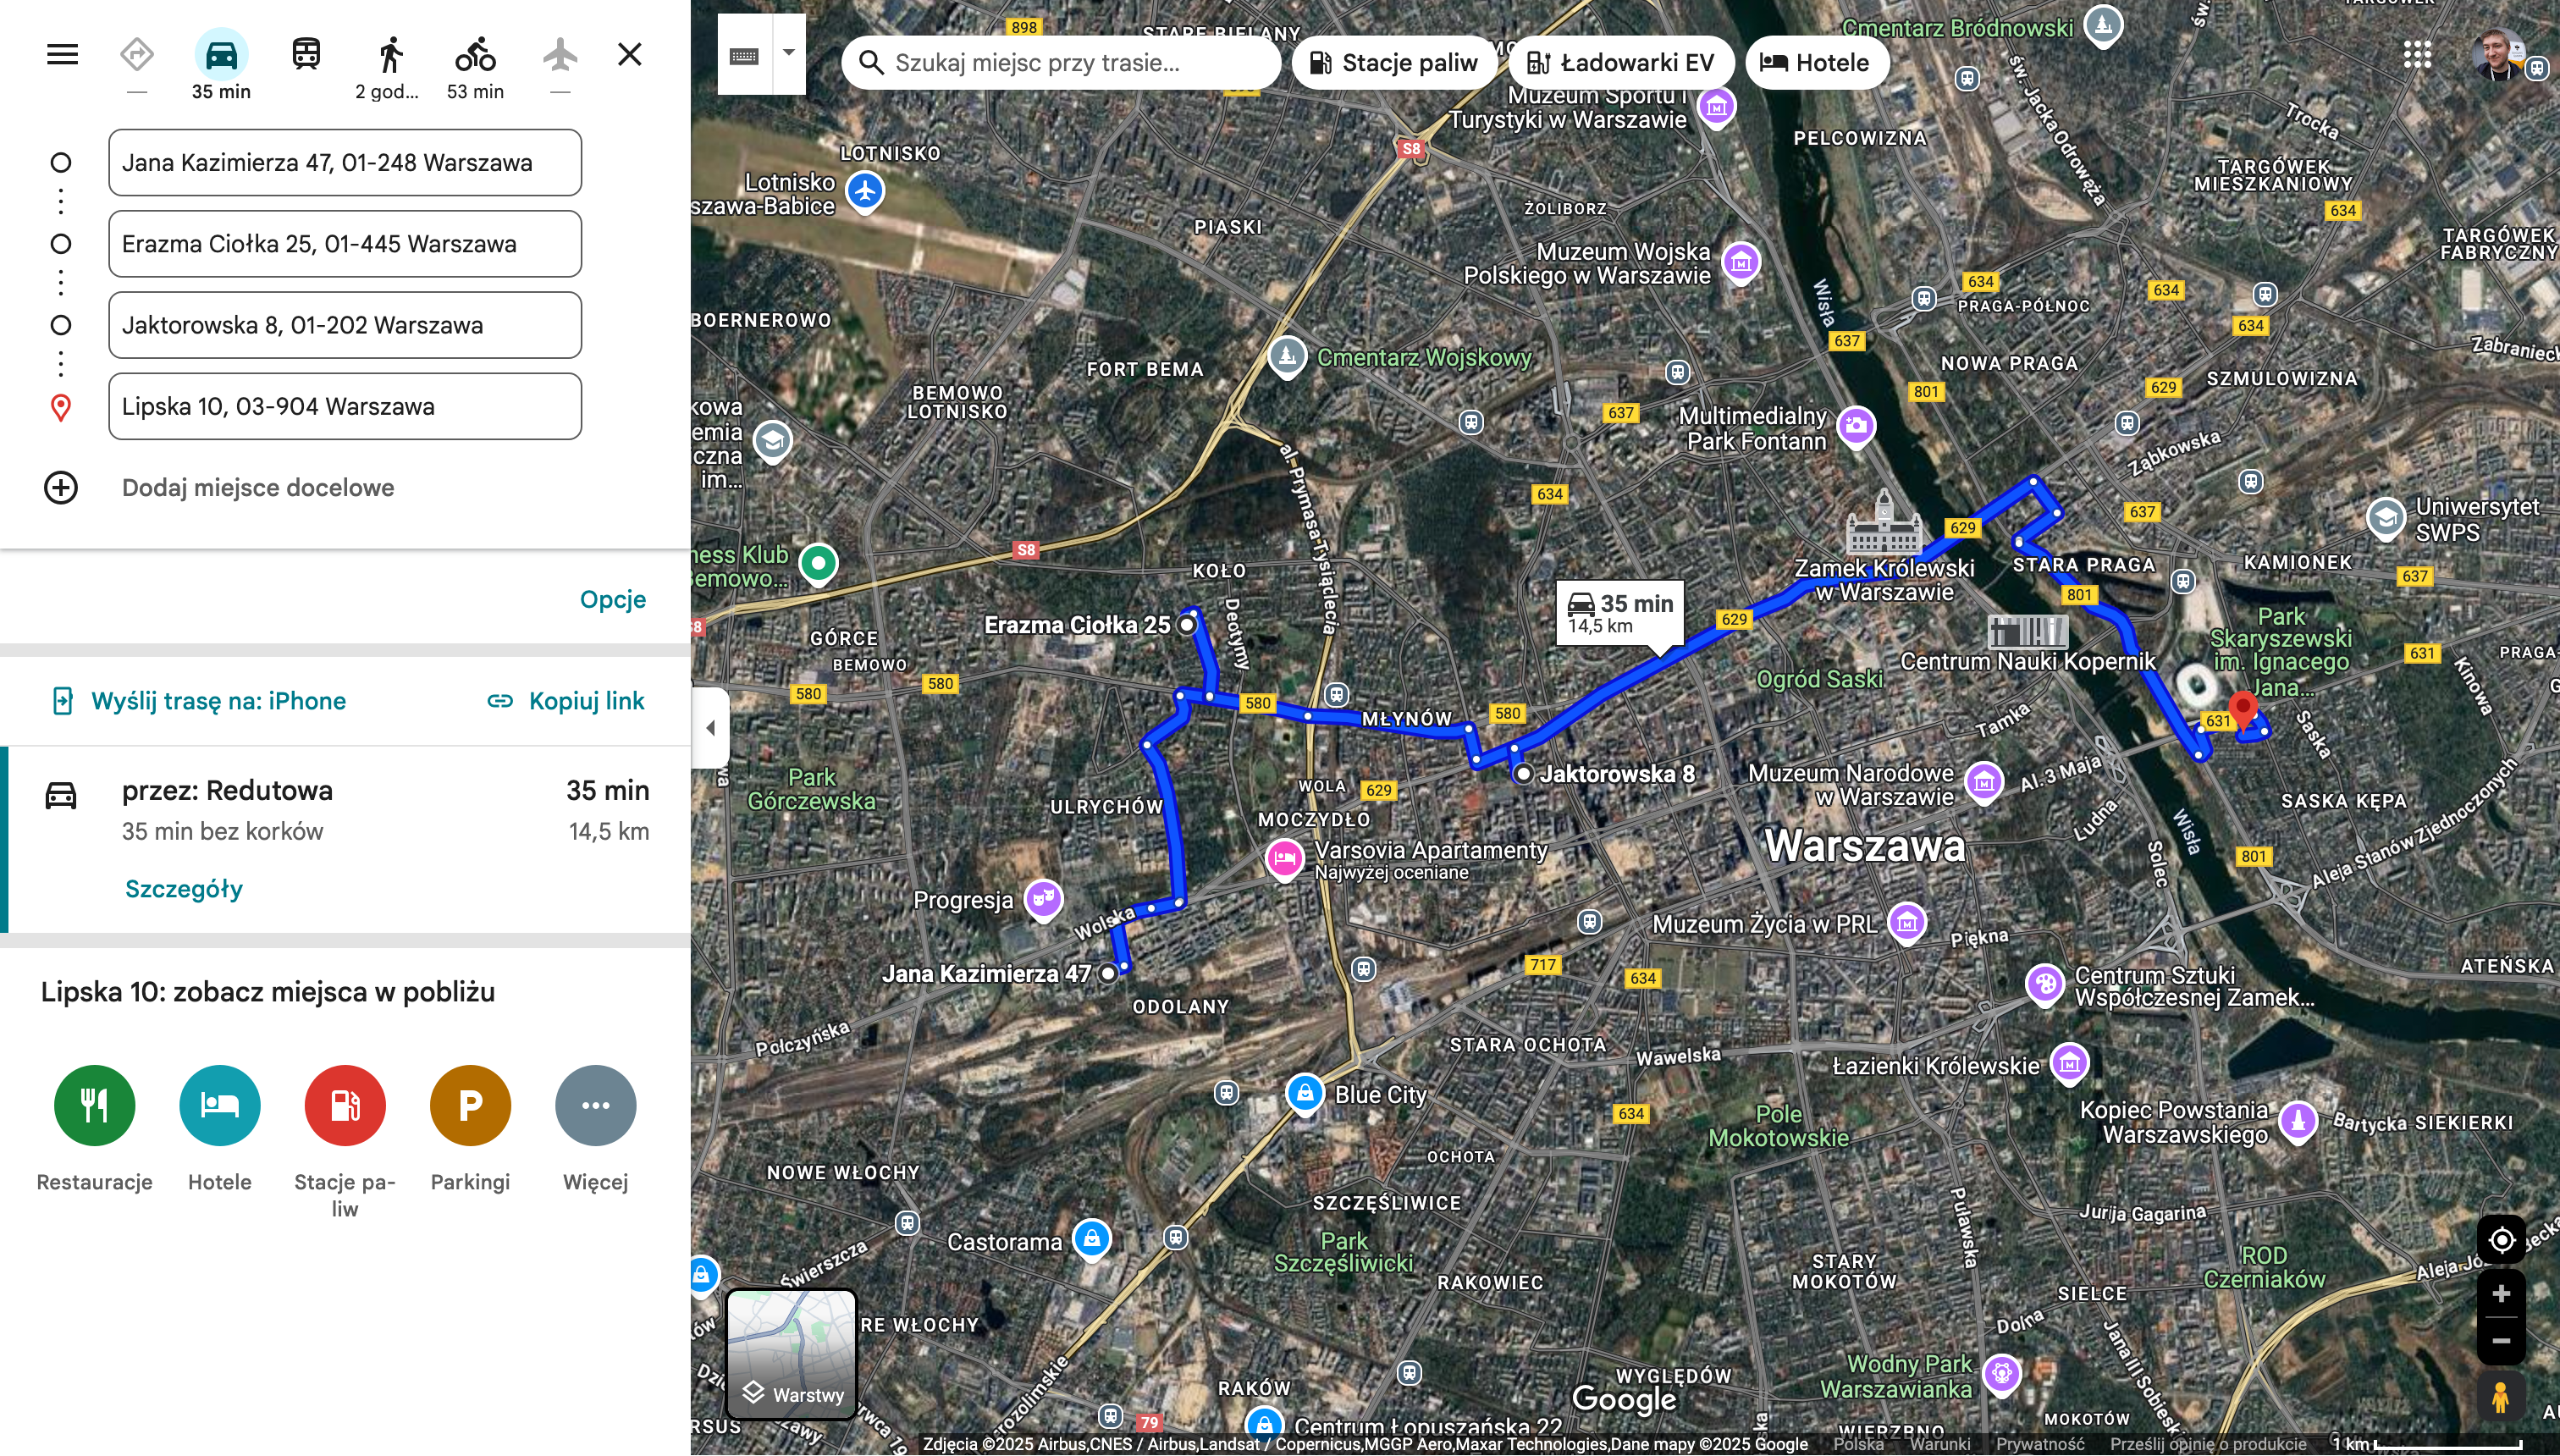
Task: Select the public transit mode icon
Action: [x=305, y=54]
